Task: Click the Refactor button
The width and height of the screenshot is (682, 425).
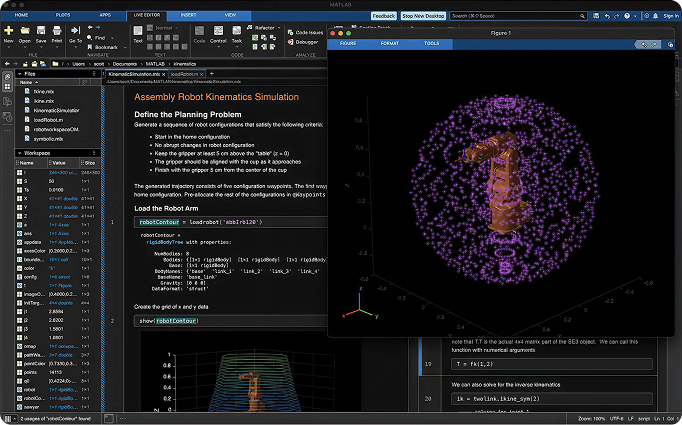Action: pyautogui.click(x=261, y=27)
